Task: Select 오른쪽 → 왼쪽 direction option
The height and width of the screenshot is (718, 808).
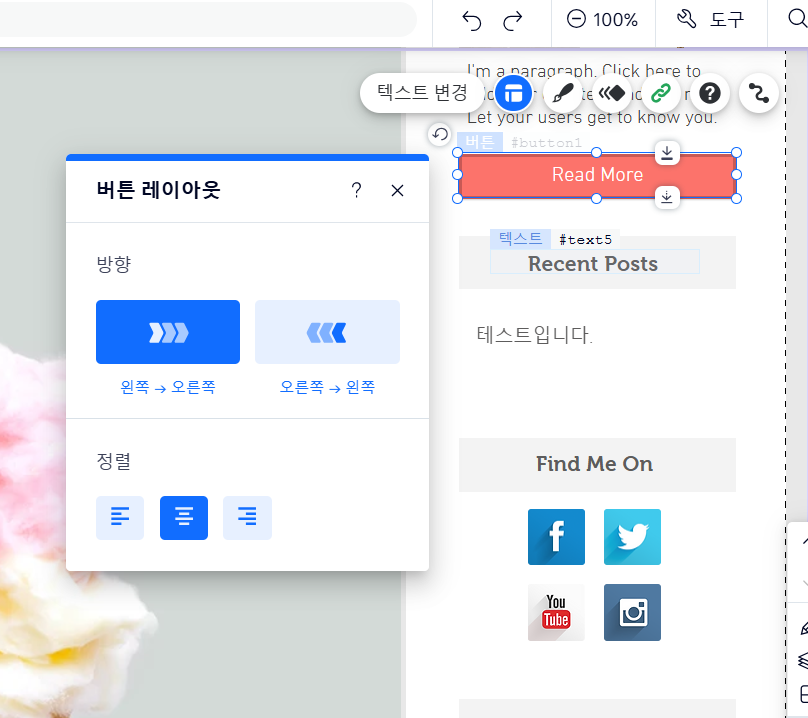Action: tap(327, 332)
